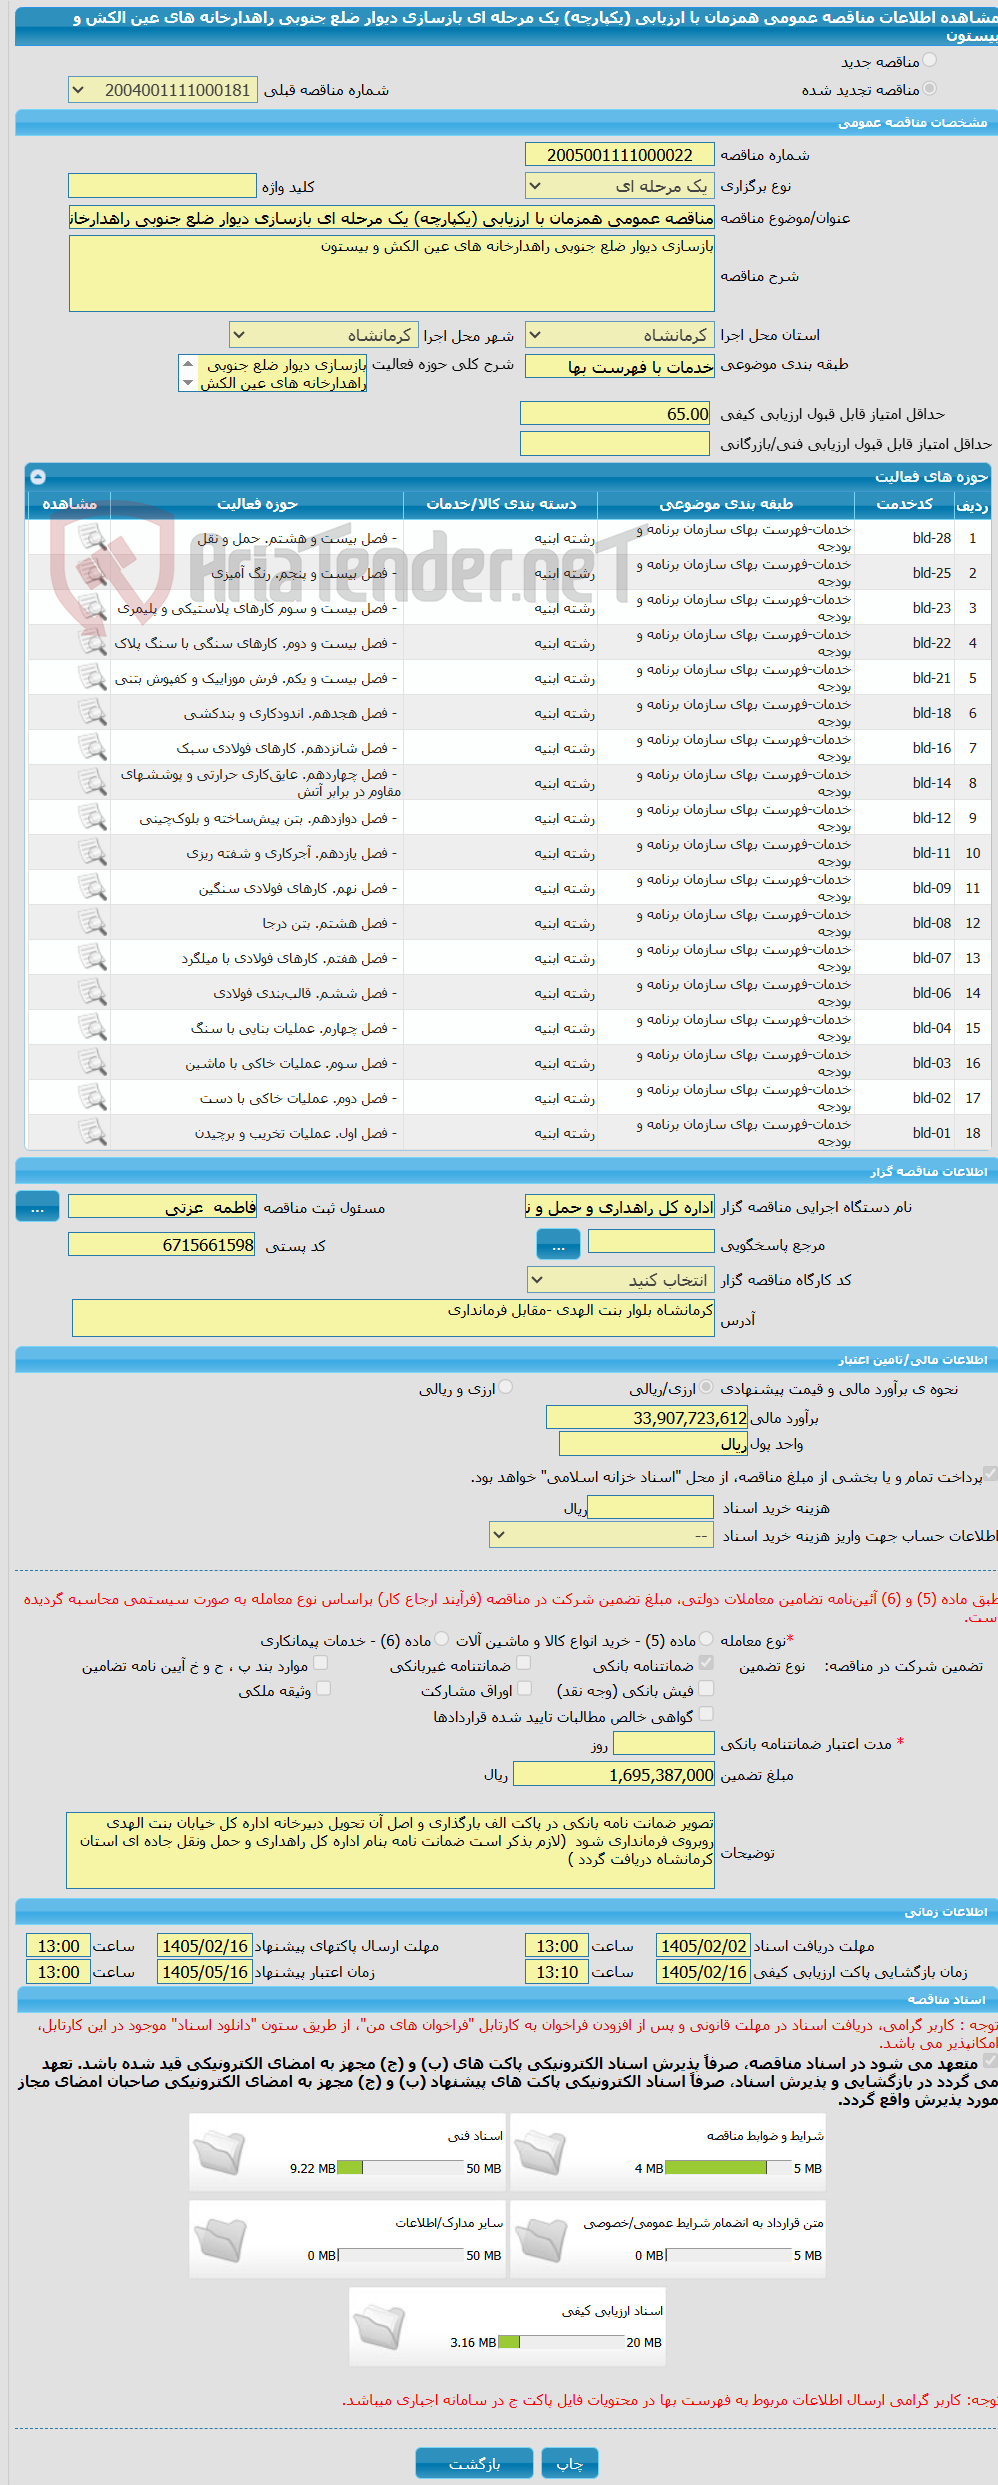Screen dimensions: 998x2485
Task: Open view icon for row bld-09
Action: pyautogui.click(x=92, y=888)
